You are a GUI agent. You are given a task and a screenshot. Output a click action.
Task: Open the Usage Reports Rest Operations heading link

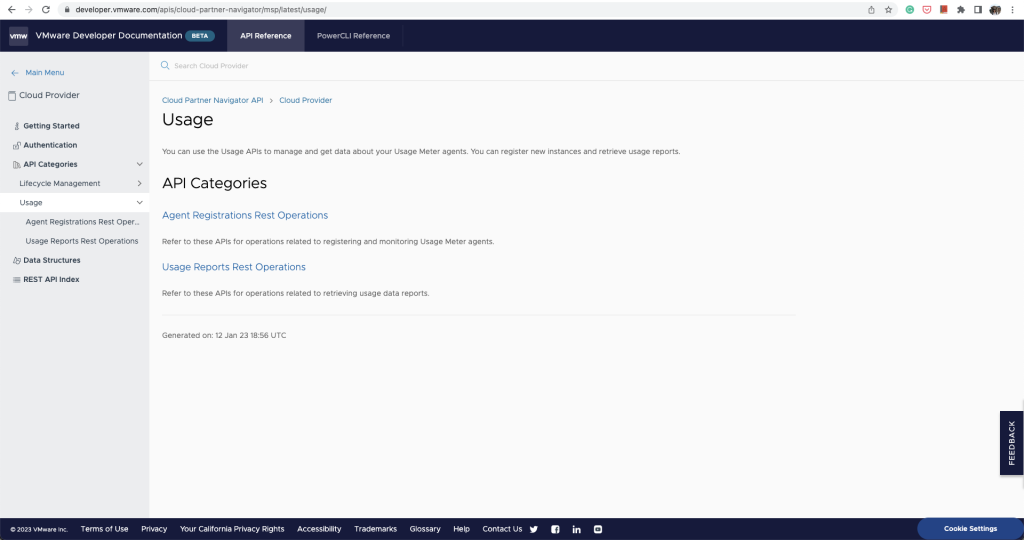(x=234, y=267)
